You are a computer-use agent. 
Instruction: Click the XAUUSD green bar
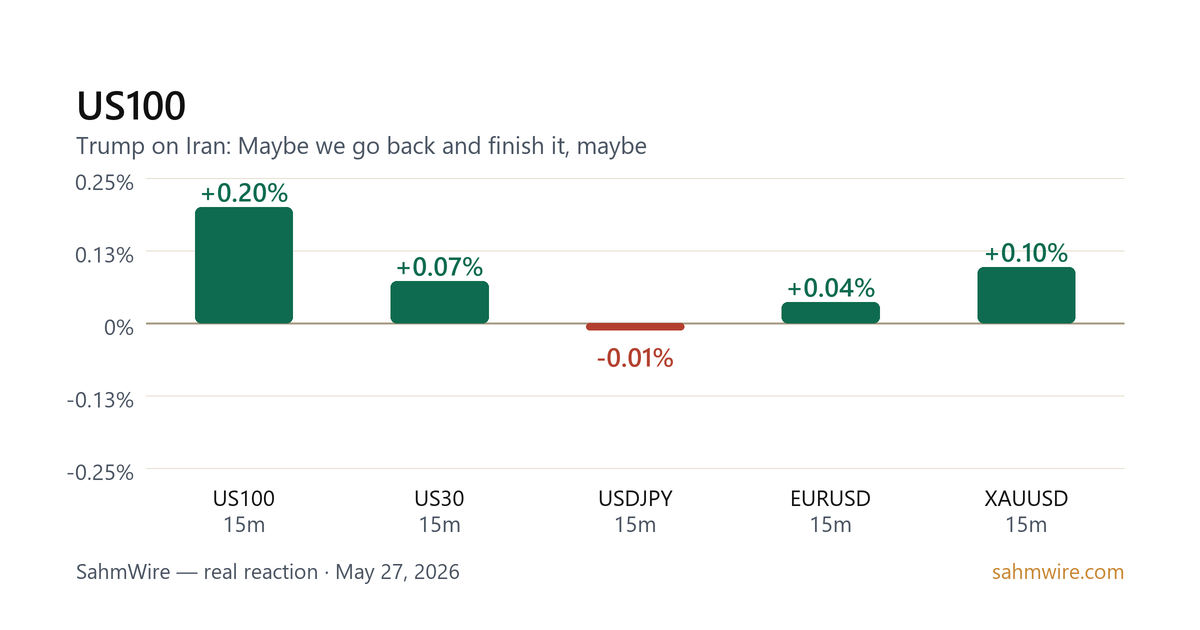pyautogui.click(x=1026, y=295)
